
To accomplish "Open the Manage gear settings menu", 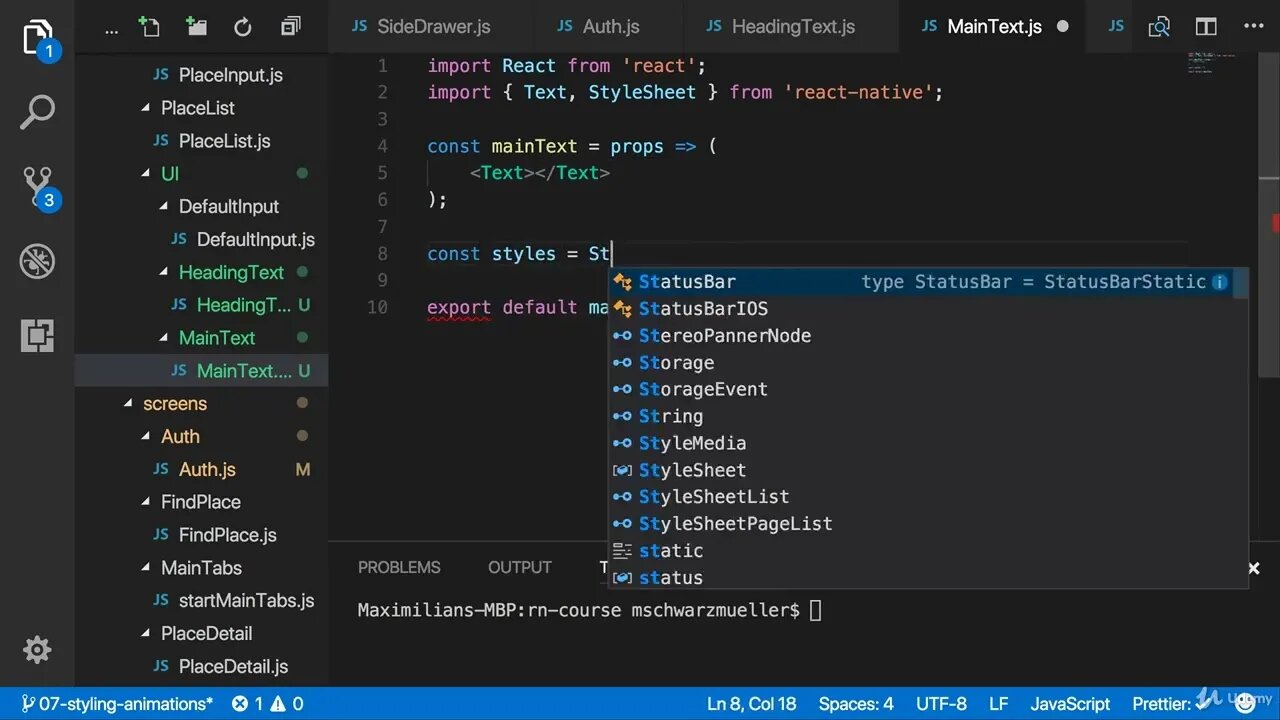I will (37, 650).
